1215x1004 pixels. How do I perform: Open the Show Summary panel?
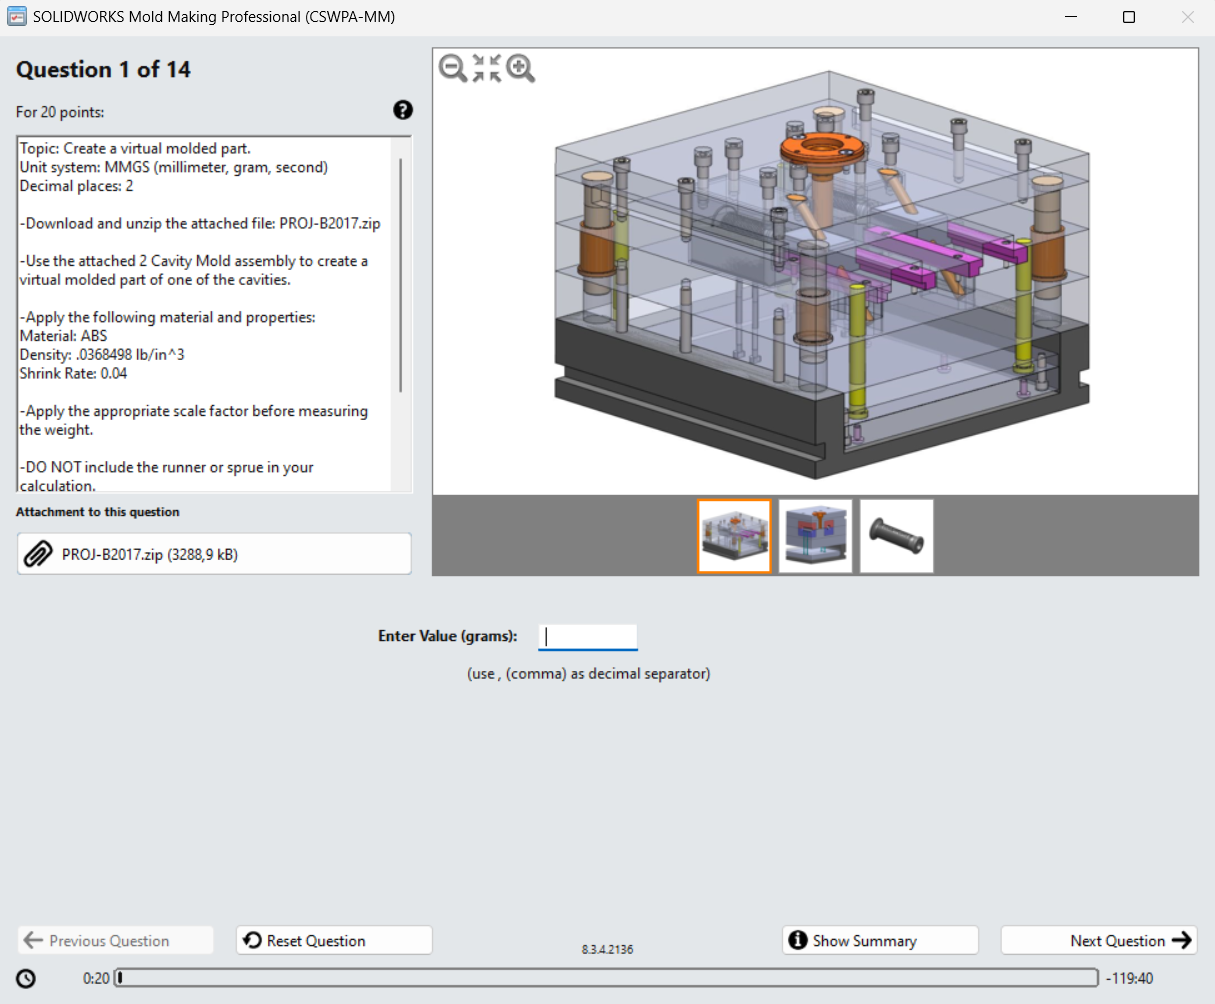tap(879, 940)
